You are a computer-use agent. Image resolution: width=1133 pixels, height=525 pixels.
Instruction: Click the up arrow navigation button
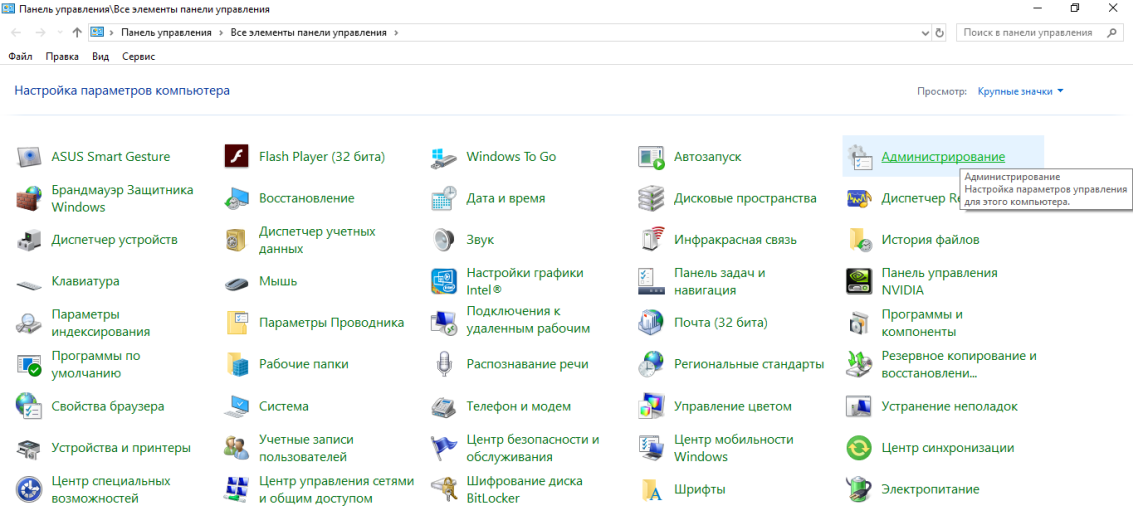coord(77,33)
